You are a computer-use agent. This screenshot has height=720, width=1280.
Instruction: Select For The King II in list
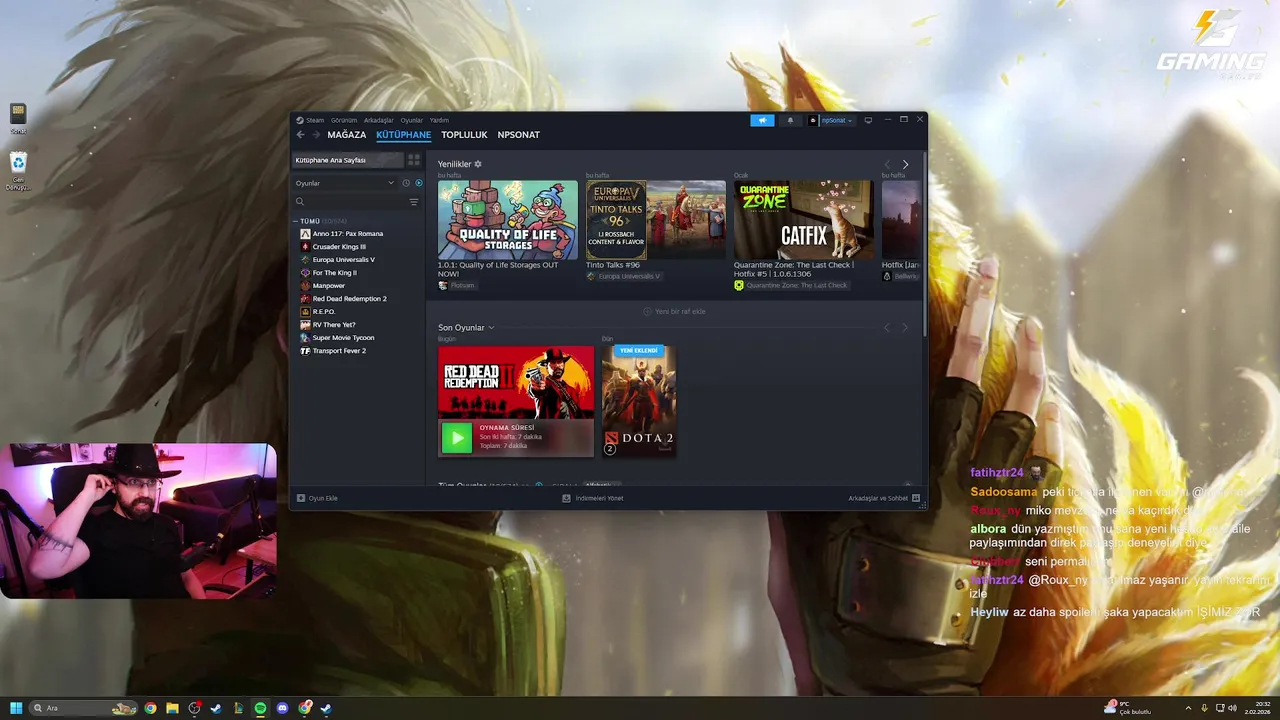tap(334, 273)
